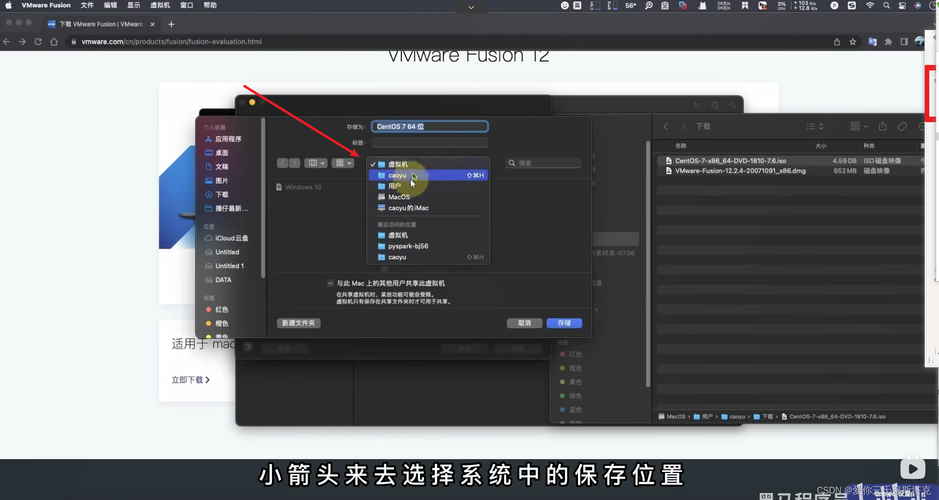
Task: Open Finder grouping options dropdown
Action: point(859,126)
